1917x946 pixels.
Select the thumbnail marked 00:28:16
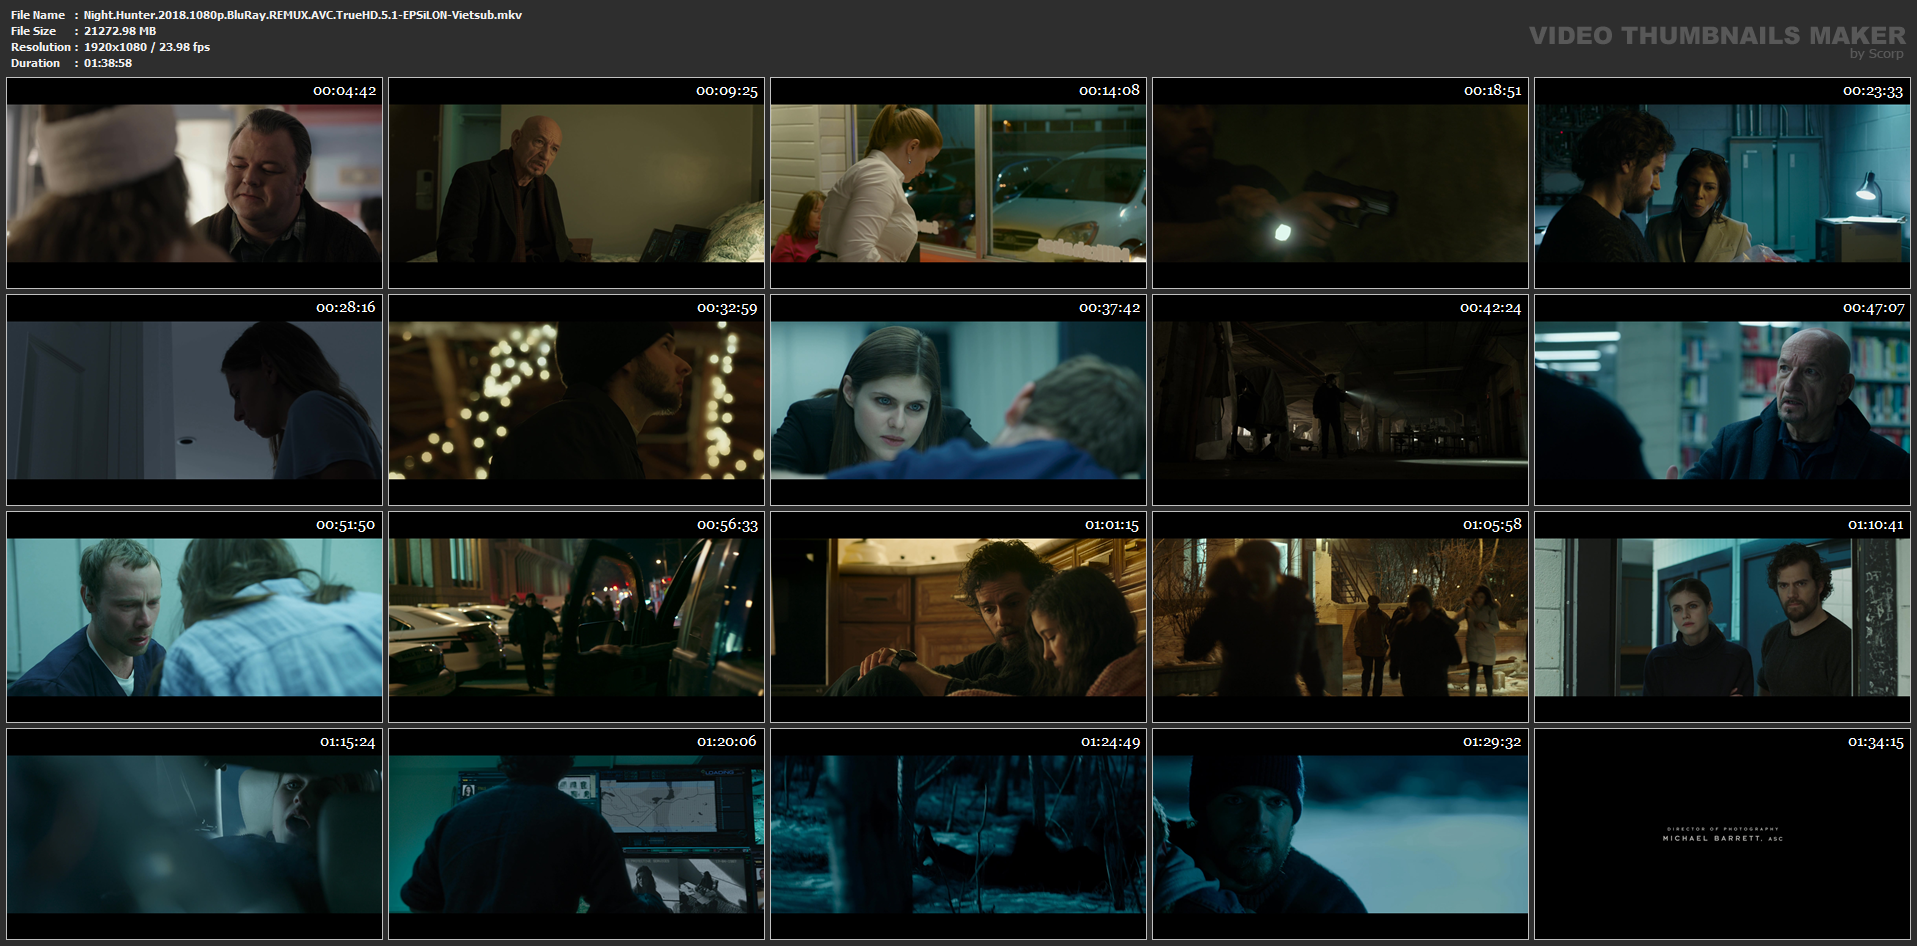(x=194, y=400)
